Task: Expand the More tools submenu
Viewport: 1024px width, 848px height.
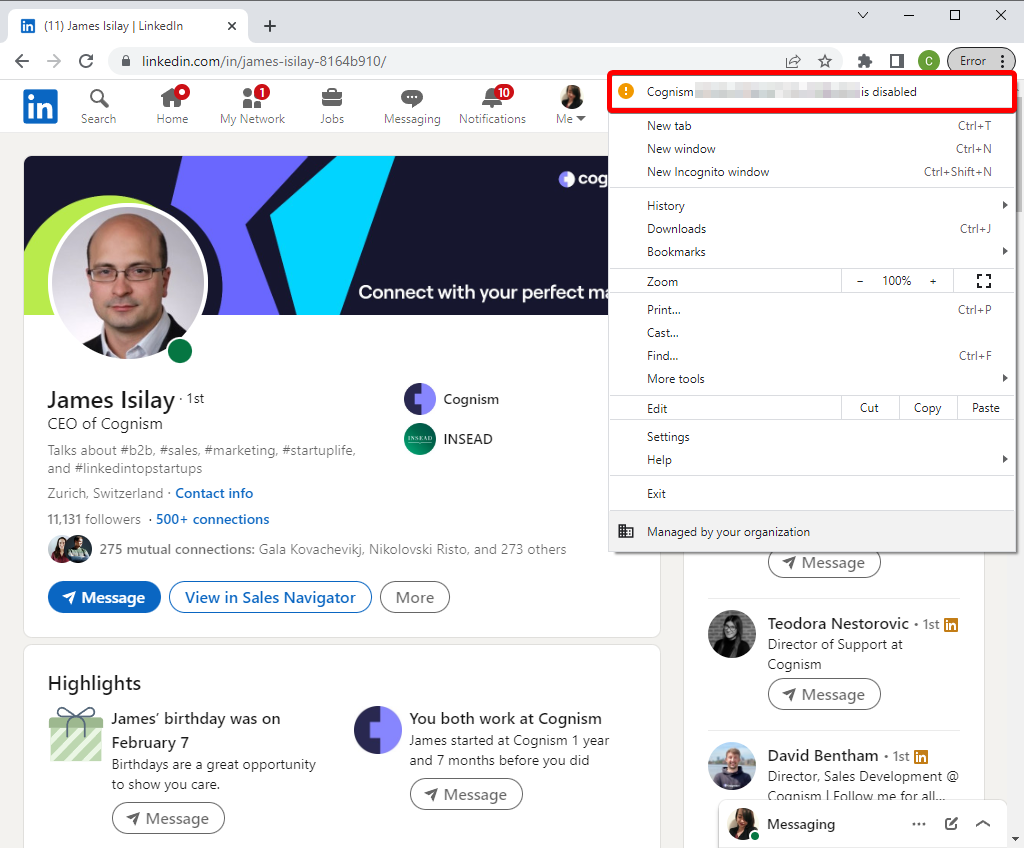Action: coord(812,379)
